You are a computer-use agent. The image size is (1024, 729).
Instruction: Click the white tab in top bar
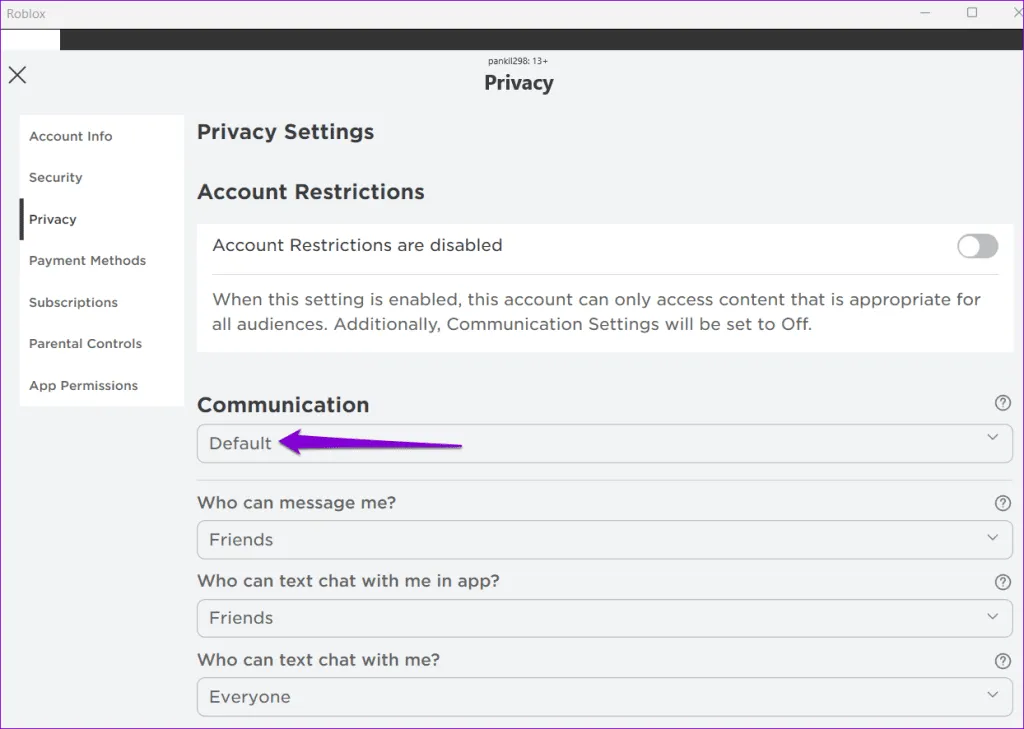pyautogui.click(x=30, y=40)
